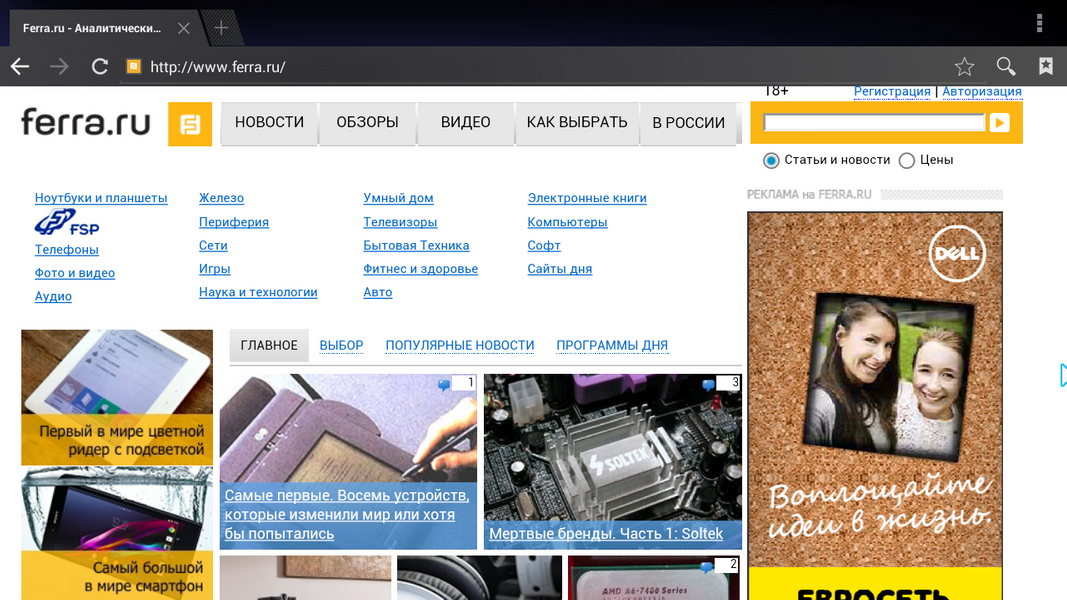Open the КАК ВЫБРАТЬ menu section

tap(577, 123)
